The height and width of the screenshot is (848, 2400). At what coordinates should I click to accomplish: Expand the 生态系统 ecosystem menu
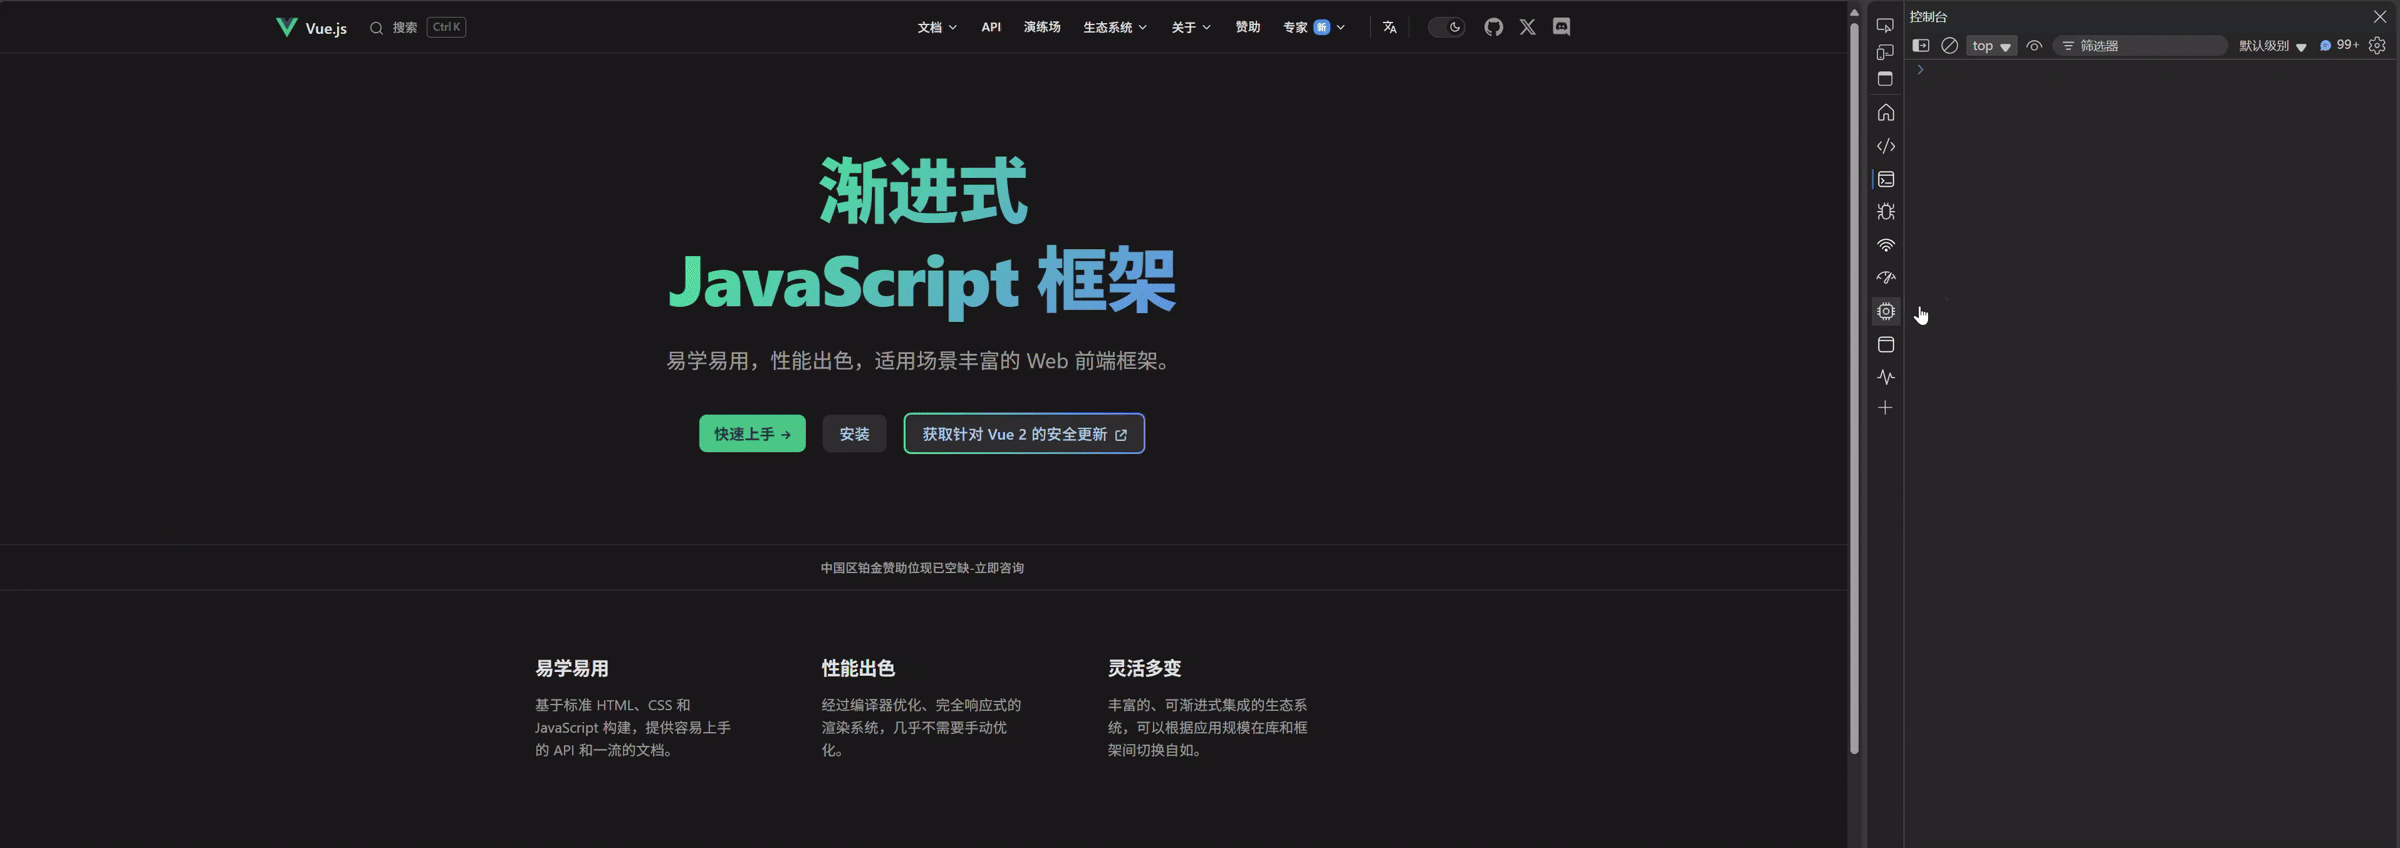click(x=1115, y=27)
